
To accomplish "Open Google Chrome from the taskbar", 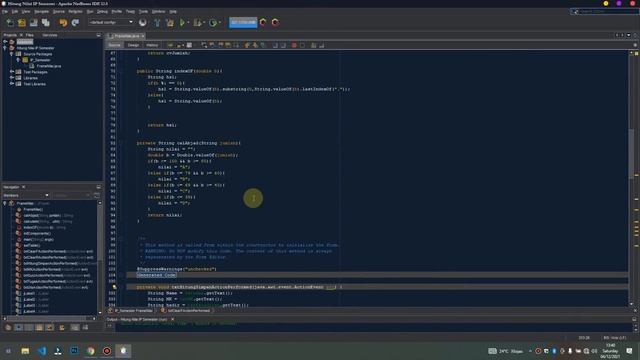I will [91, 351].
